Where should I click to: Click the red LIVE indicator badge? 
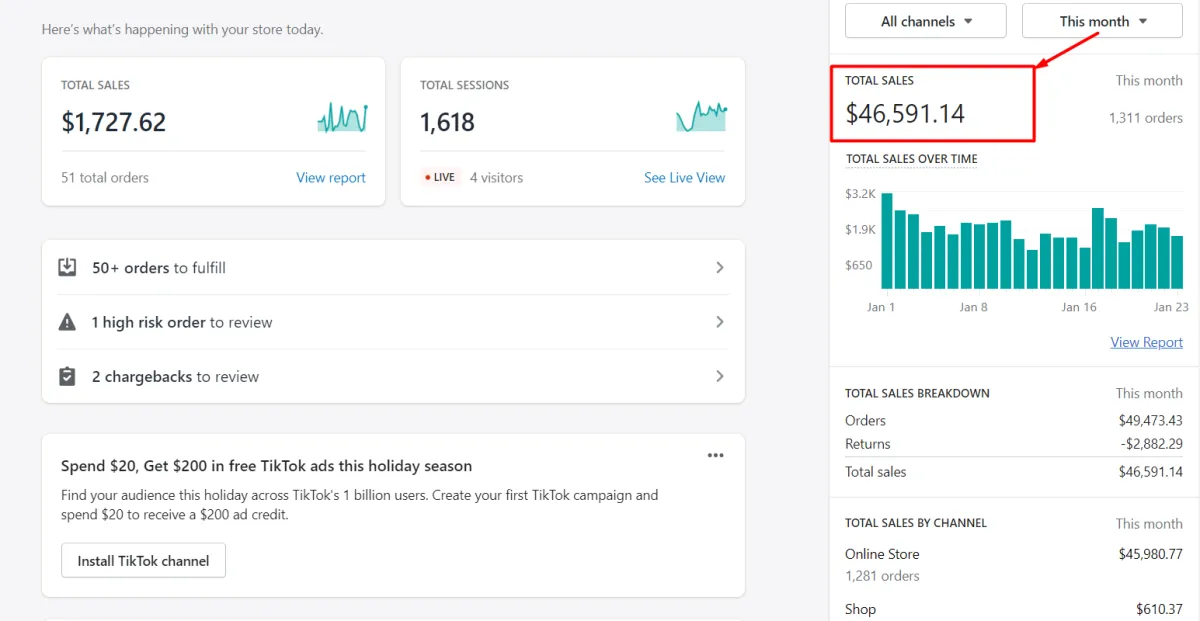[x=439, y=177]
